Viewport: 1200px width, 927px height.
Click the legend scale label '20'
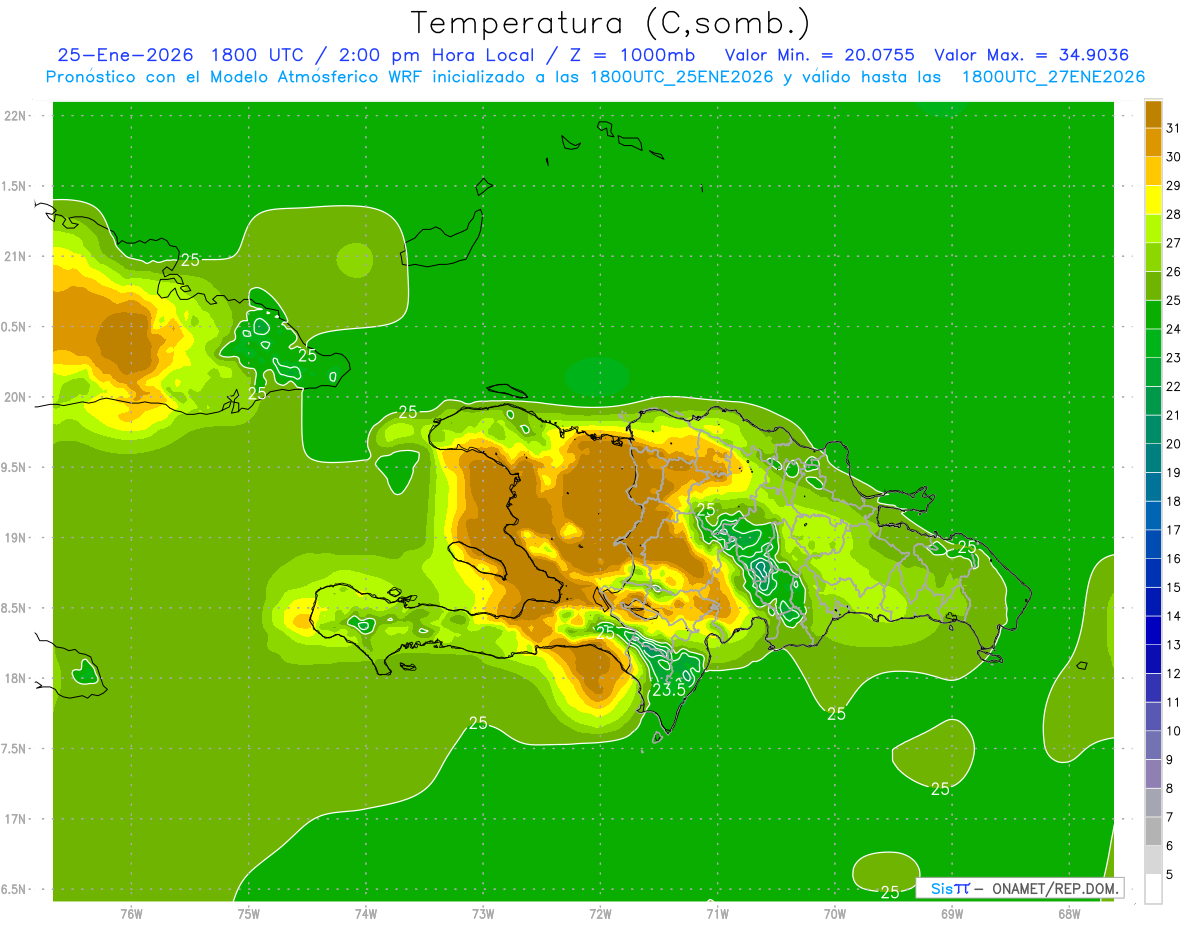[1174, 444]
